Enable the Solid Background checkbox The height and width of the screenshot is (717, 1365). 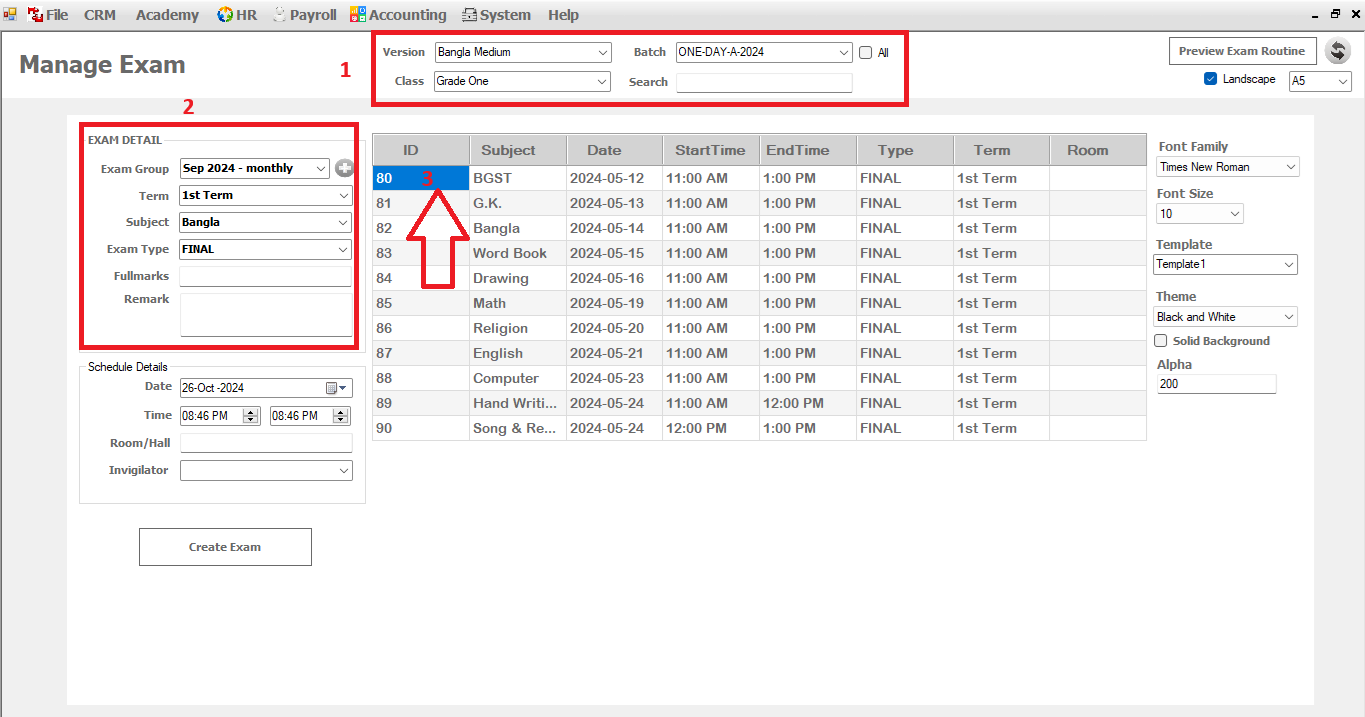click(x=1161, y=341)
